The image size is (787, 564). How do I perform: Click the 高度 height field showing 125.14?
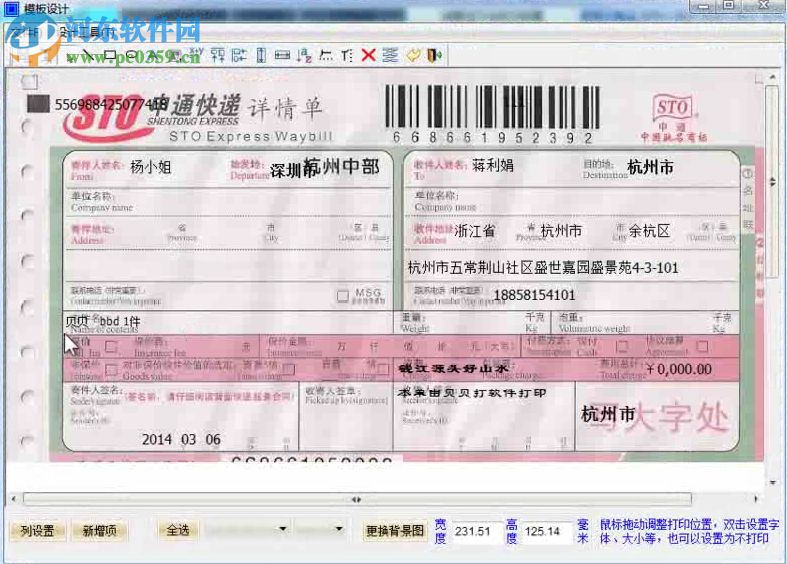pyautogui.click(x=546, y=532)
